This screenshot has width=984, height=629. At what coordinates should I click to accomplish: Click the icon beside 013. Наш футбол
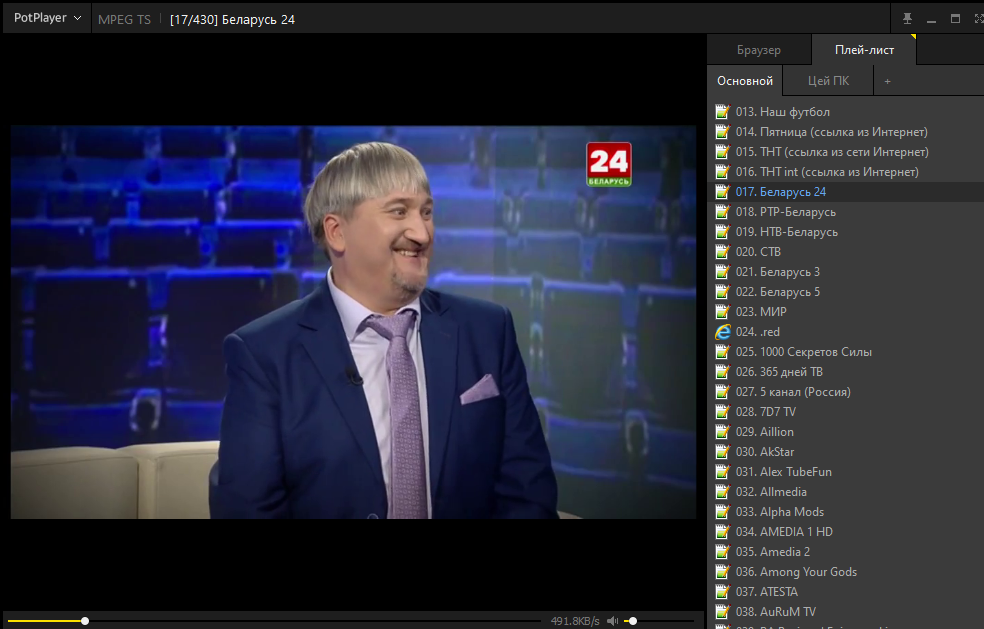coord(723,112)
